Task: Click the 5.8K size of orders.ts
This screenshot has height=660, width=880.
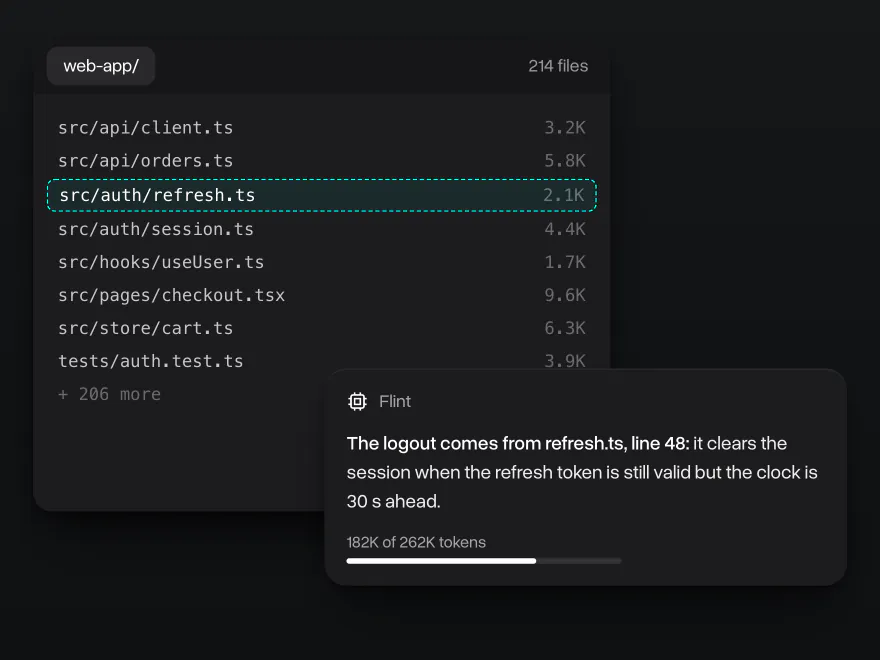Action: pos(565,161)
